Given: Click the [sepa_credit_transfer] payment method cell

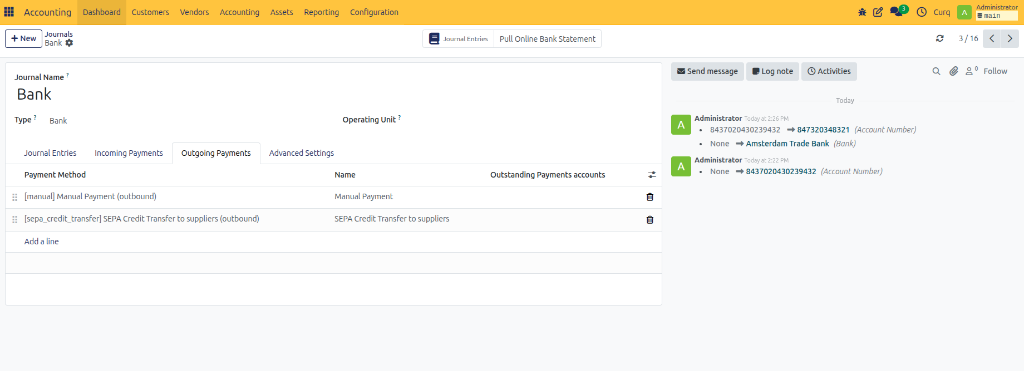Looking at the screenshot, I should pyautogui.click(x=175, y=219).
